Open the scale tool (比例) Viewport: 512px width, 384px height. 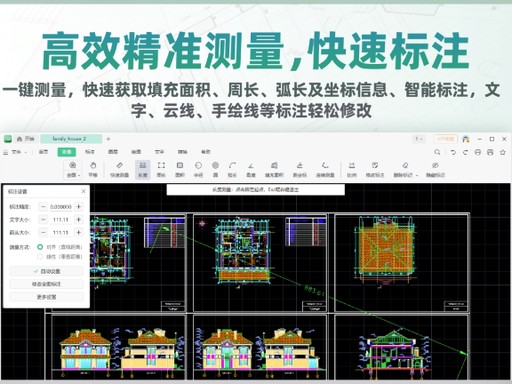352,169
